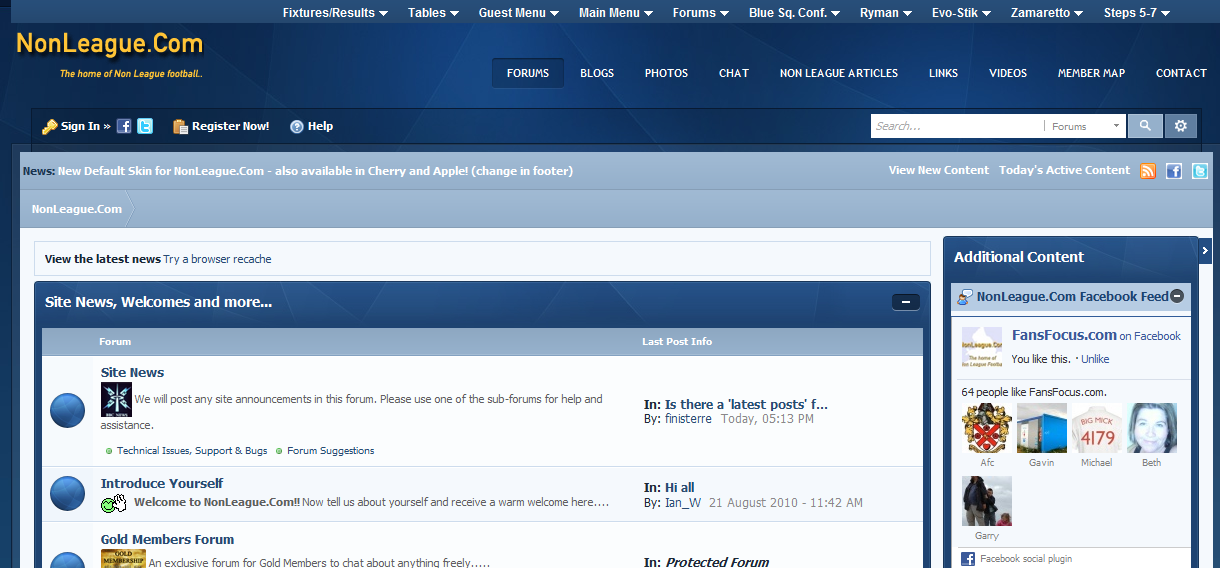Open the RSS feed icon
The height and width of the screenshot is (568, 1220).
coord(1148,171)
